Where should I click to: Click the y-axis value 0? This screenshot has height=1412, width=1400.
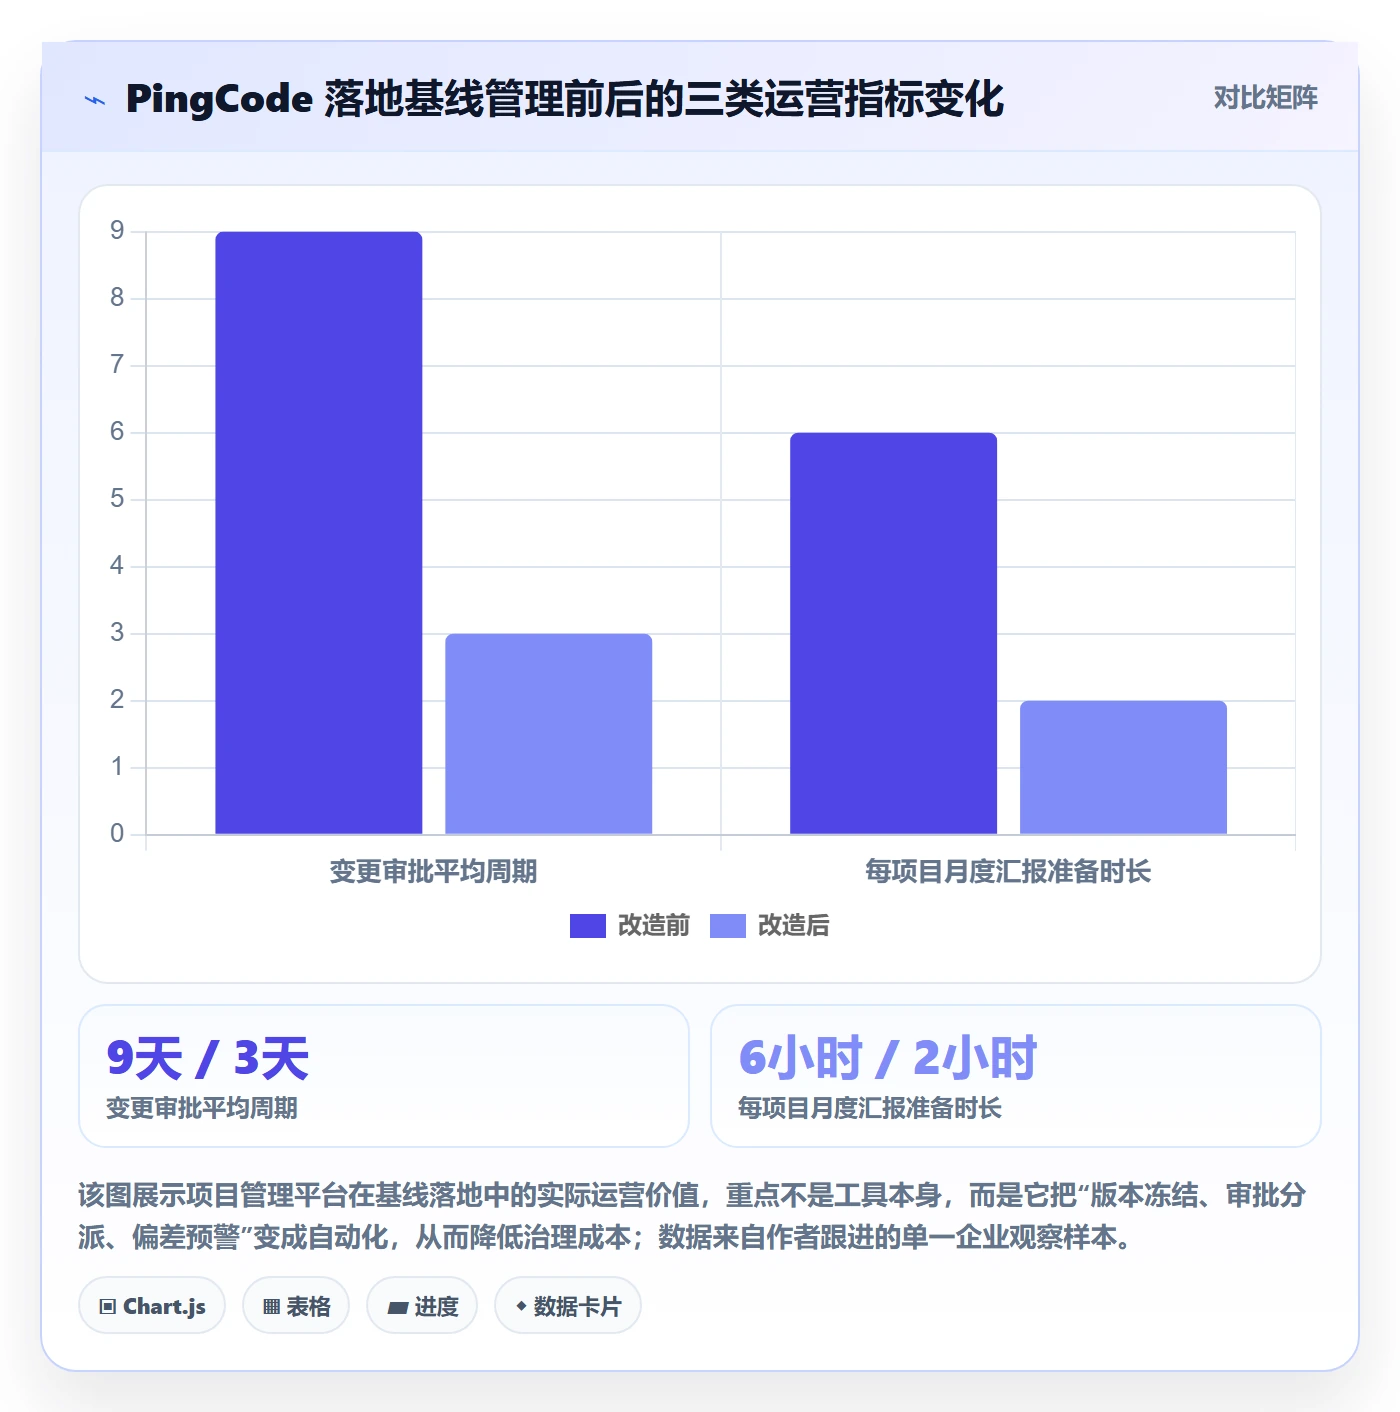[117, 834]
